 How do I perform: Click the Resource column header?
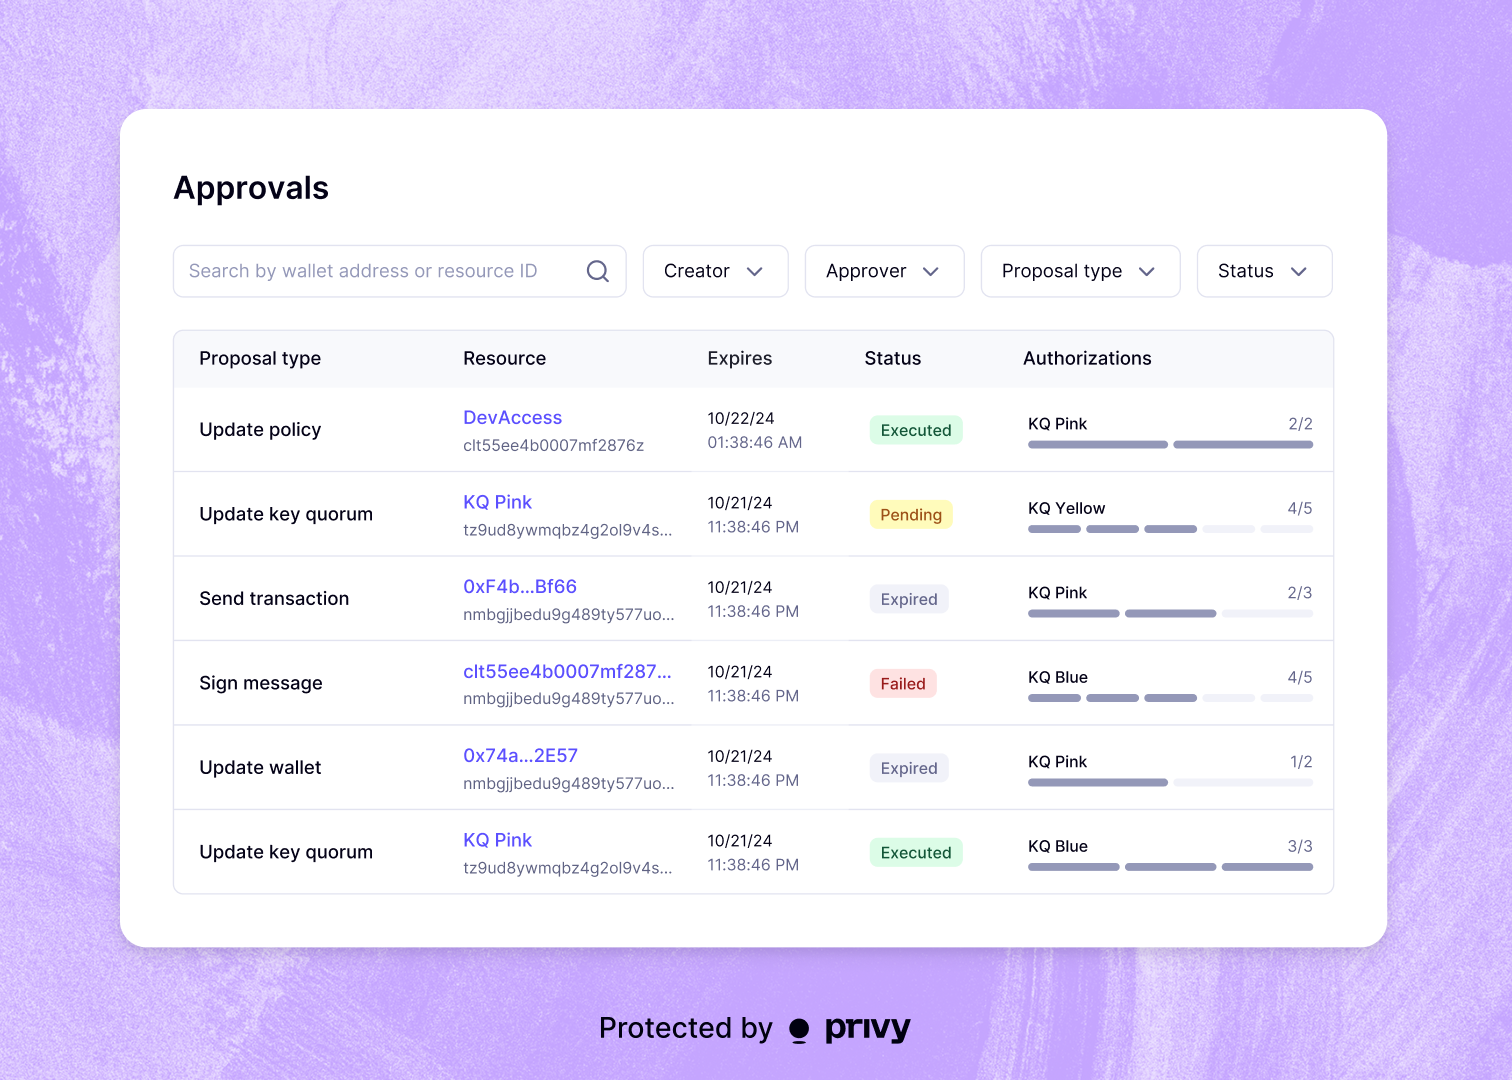504,358
